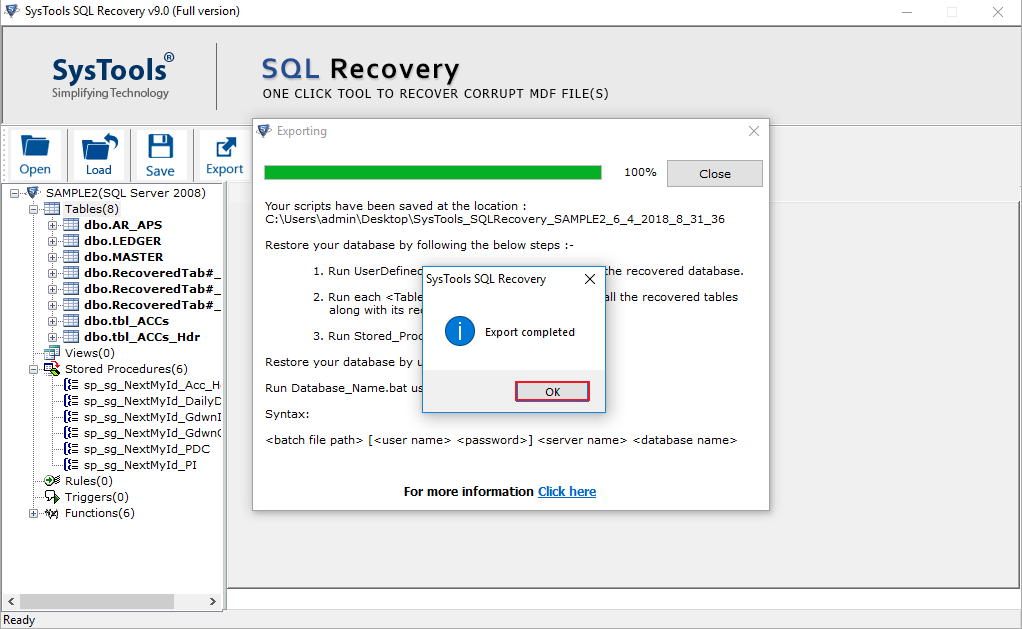Click the blue information icon in message box

[x=460, y=331]
